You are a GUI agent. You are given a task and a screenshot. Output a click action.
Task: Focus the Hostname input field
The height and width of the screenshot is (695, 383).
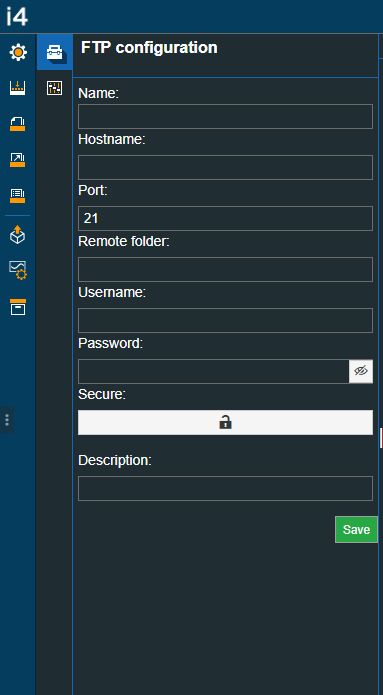pyautogui.click(x=225, y=168)
